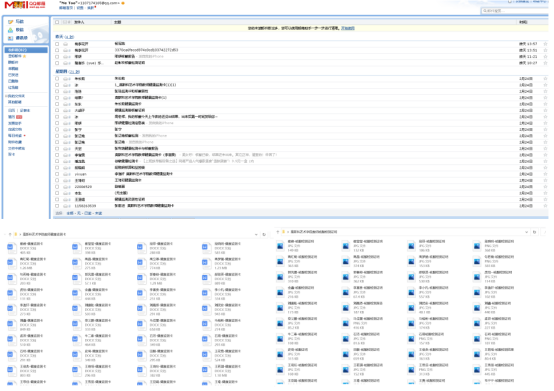This screenshot has width=554, height=391.
Task: Click left explorer address path field
Action: pos(136,235)
